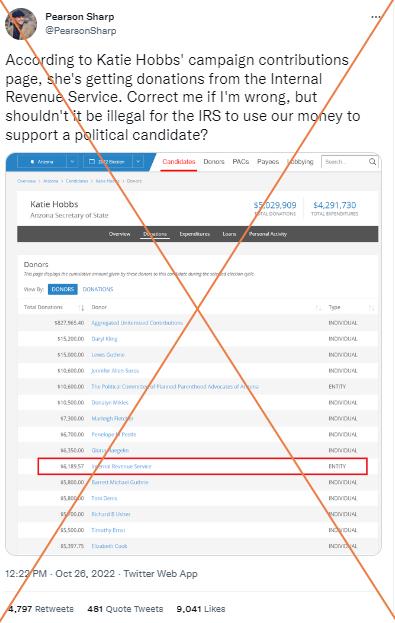Viewport: 395px width, 623px height.
Task: Expand the 2022 Election cycle dropdown arrow
Action: [x=138, y=162]
